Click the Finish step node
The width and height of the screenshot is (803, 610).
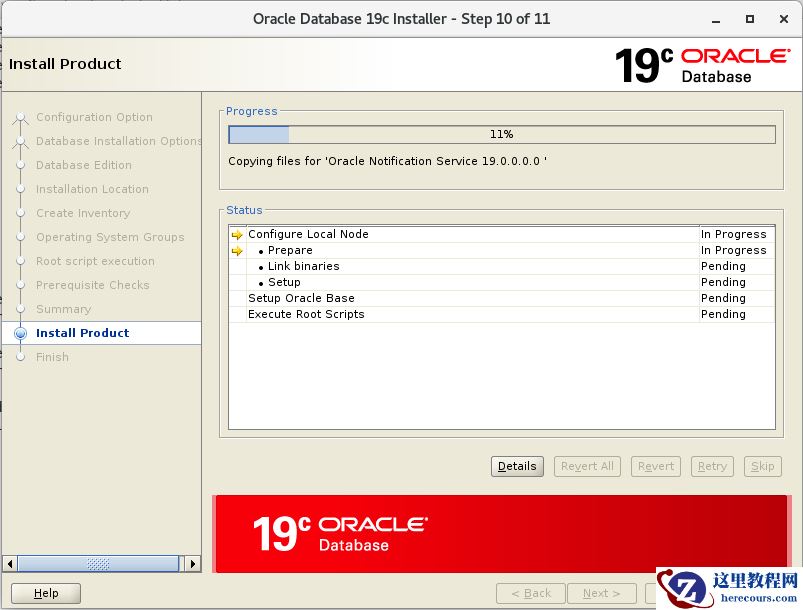pyautogui.click(x=20, y=357)
